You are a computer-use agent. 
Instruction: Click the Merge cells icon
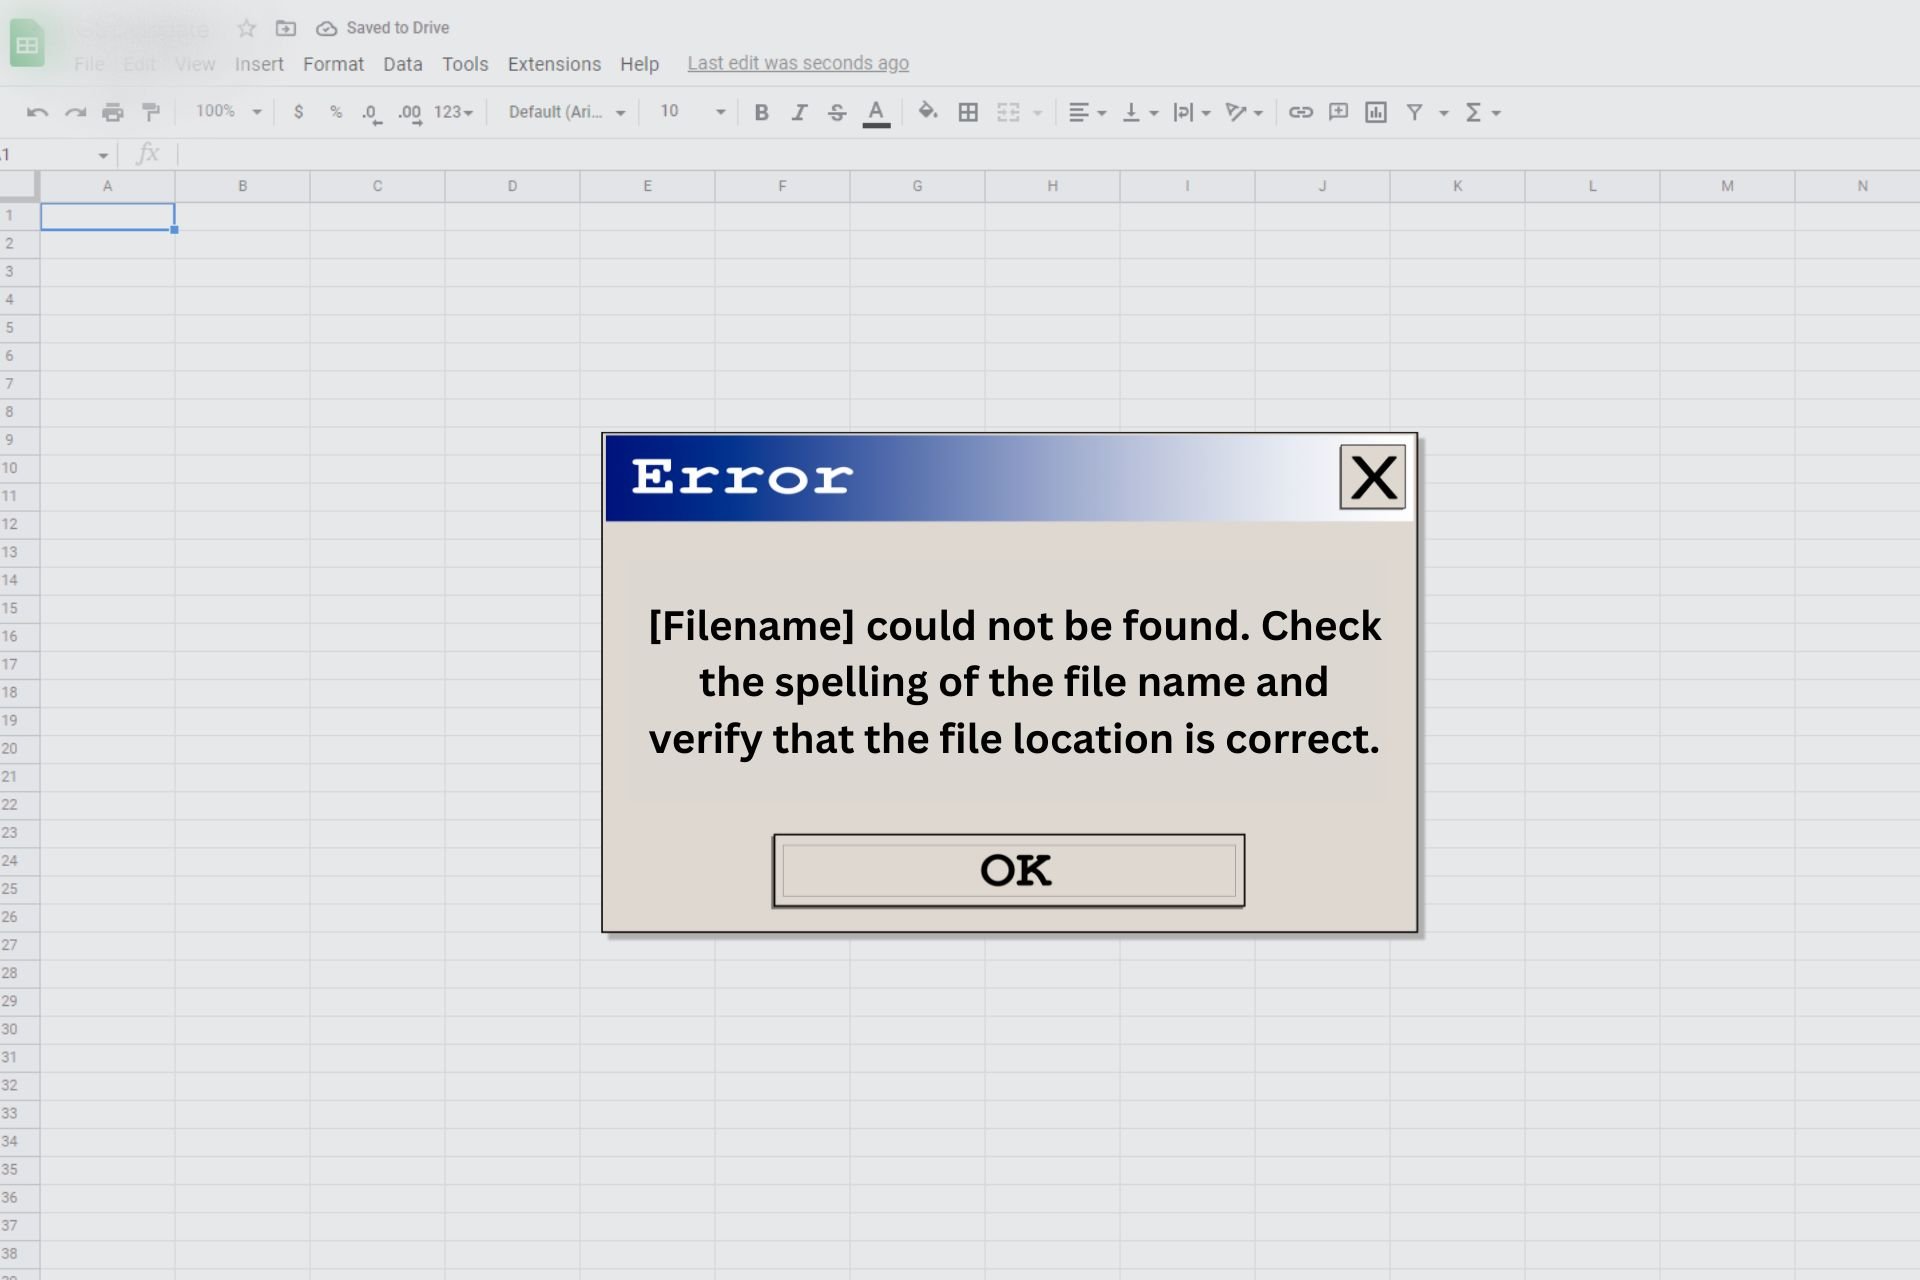tap(1008, 112)
